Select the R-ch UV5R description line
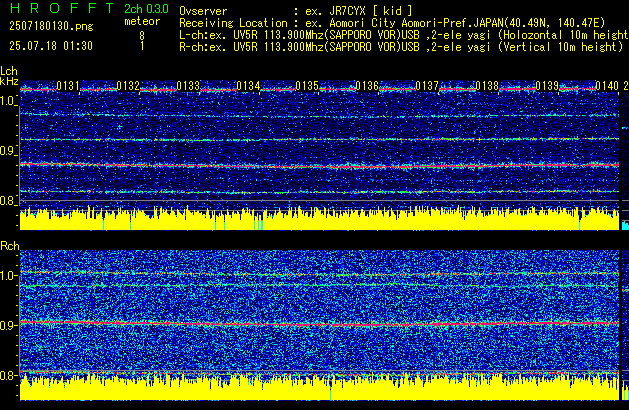Screen dimensions: 629x410 point(401,47)
